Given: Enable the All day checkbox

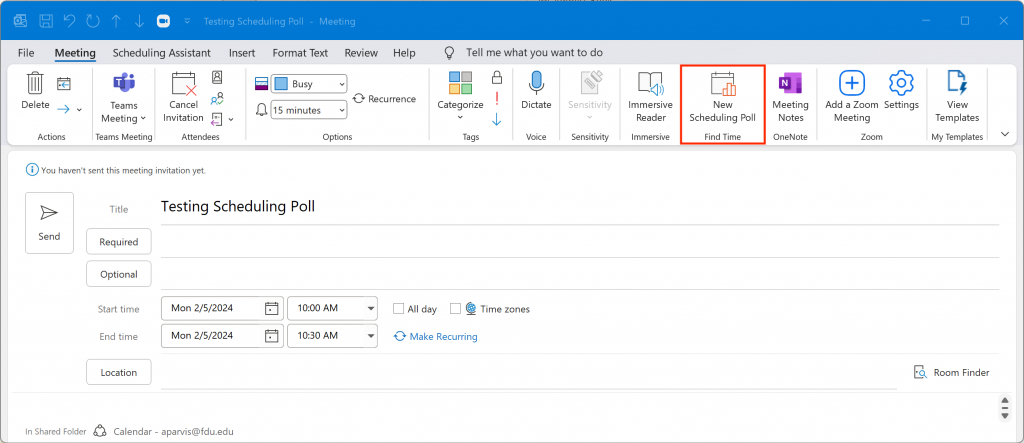Looking at the screenshot, I should 399,309.
